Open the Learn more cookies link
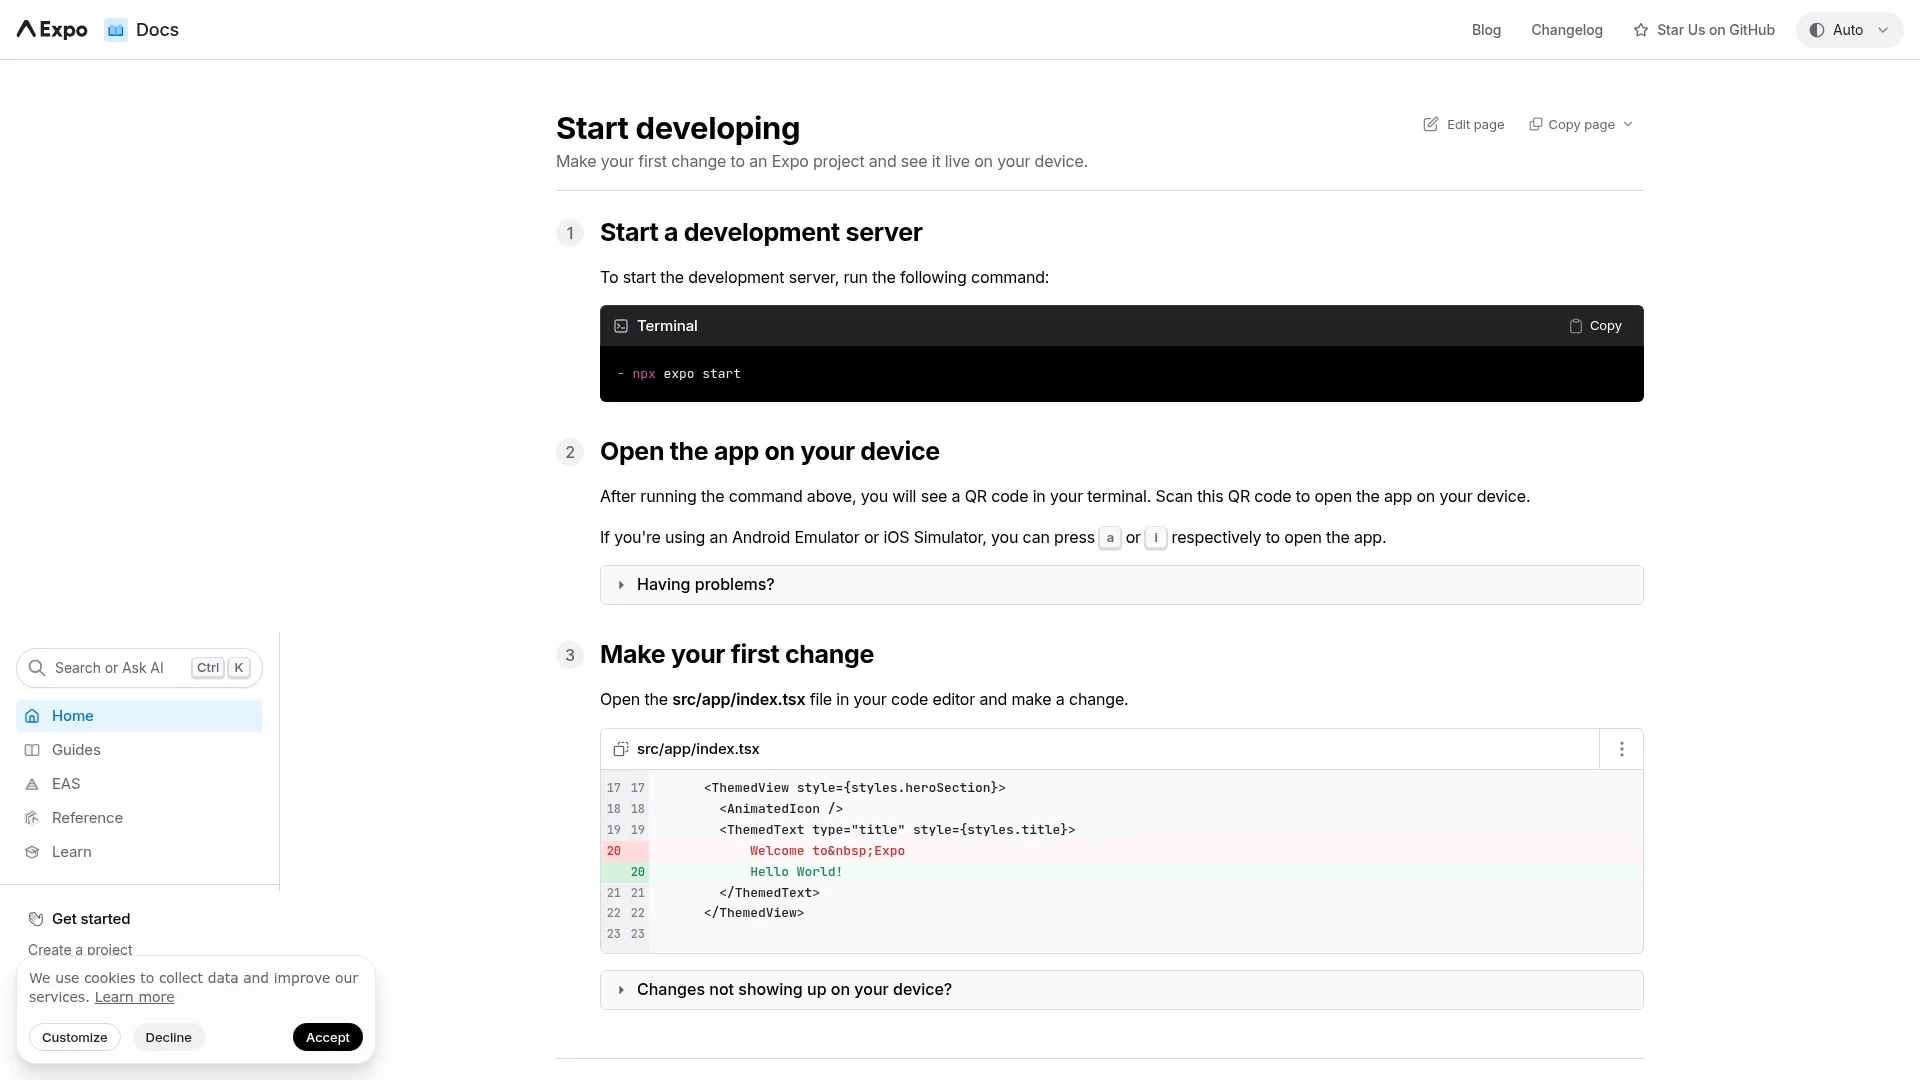The height and width of the screenshot is (1080, 1920). point(134,997)
